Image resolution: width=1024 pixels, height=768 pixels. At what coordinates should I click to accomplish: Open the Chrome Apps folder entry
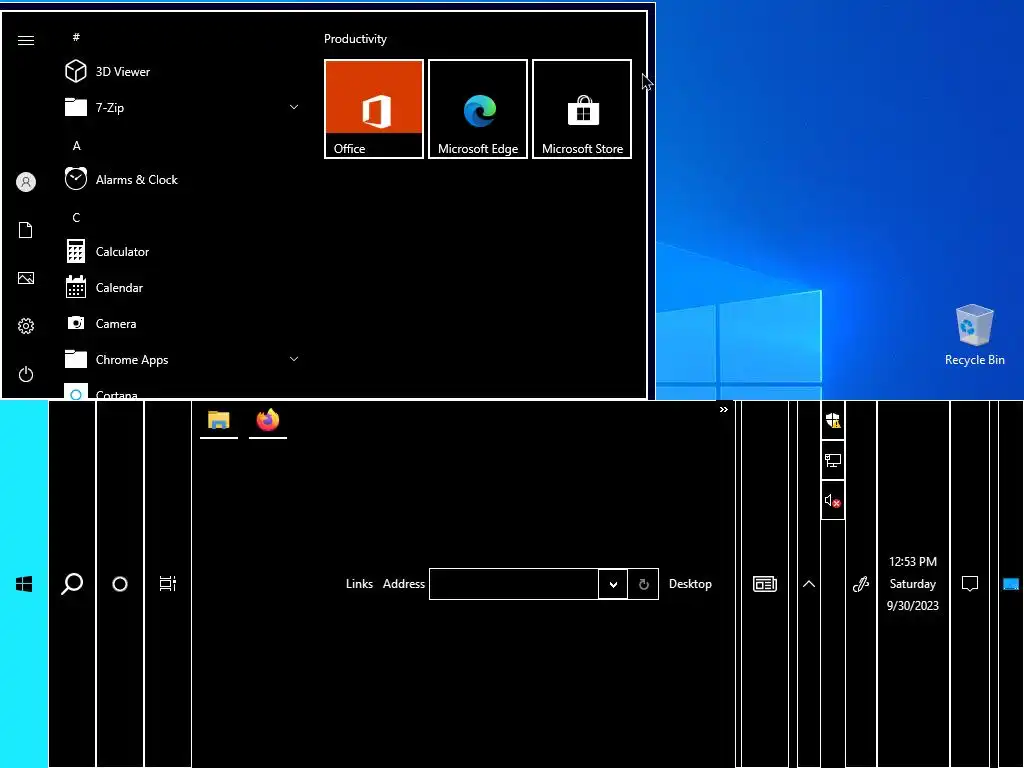(x=183, y=359)
